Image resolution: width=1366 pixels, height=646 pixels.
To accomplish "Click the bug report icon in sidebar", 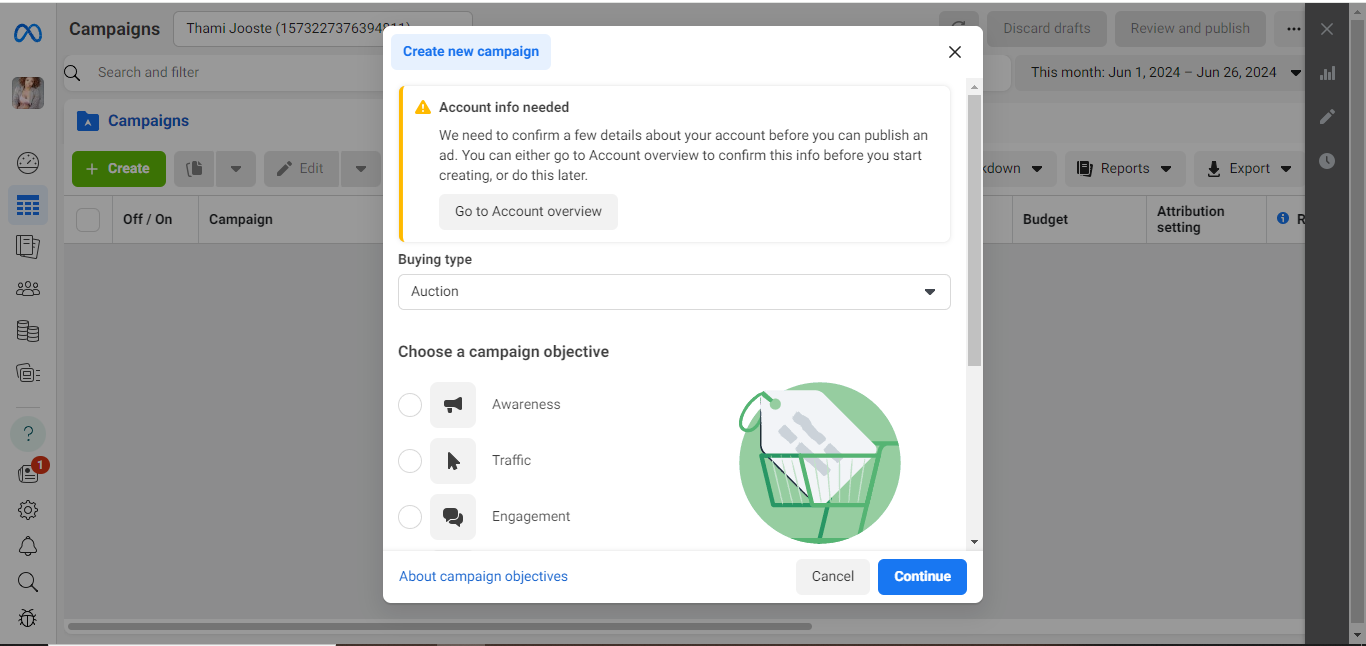I will pos(28,618).
